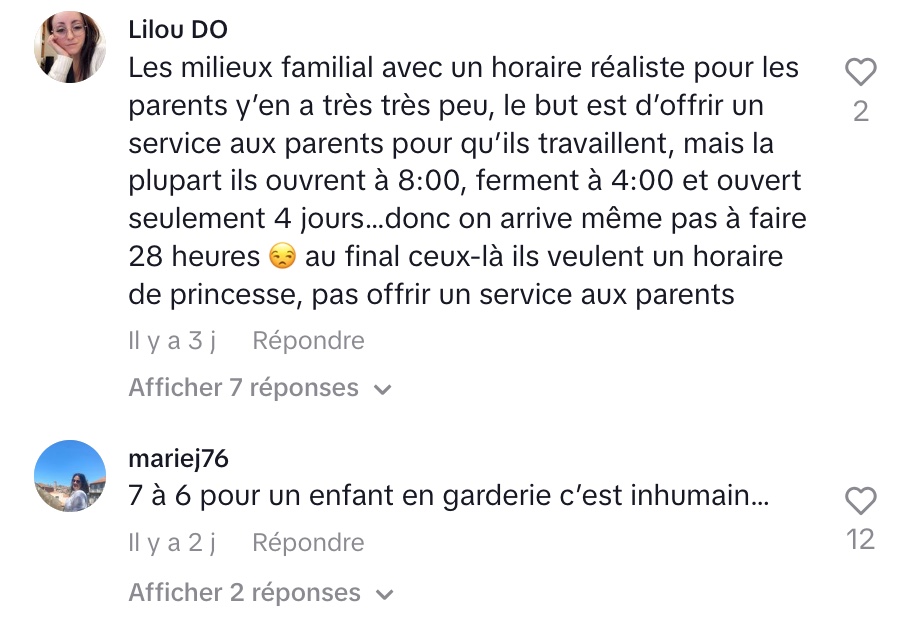Click the timestamp Il y a 2 j

pos(172,543)
